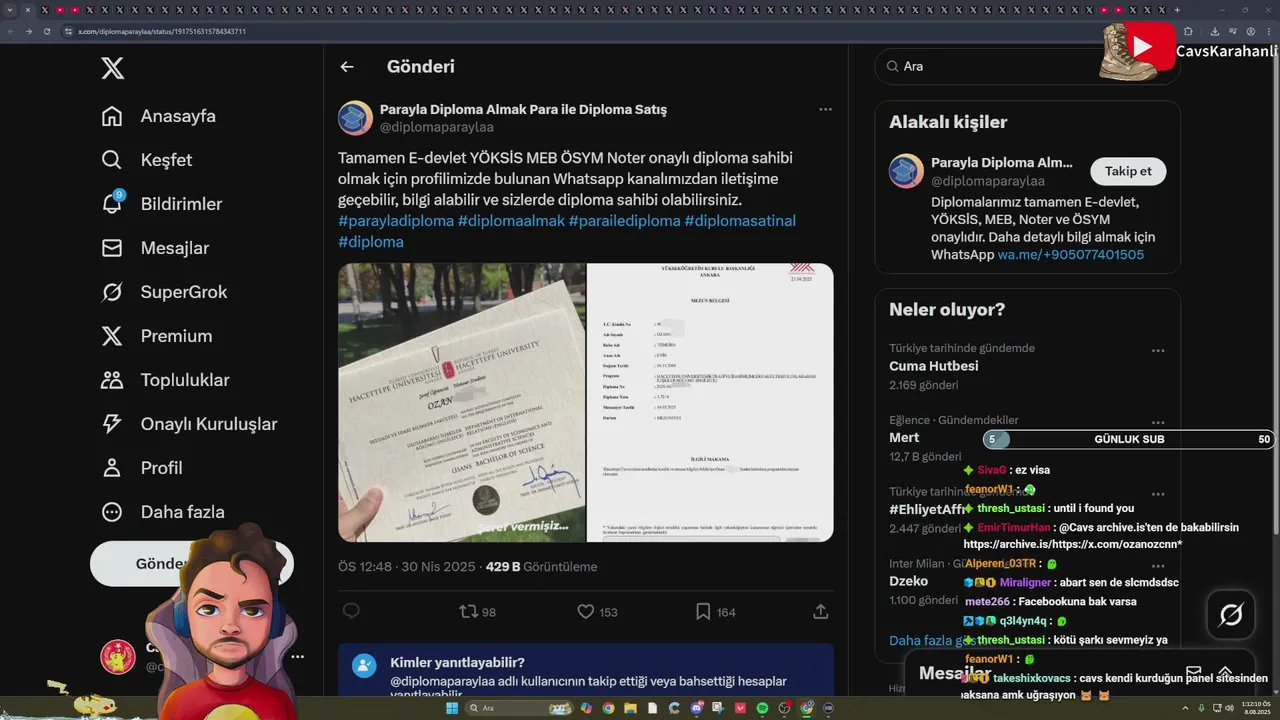Click the browser address bar URL

(x=162, y=31)
